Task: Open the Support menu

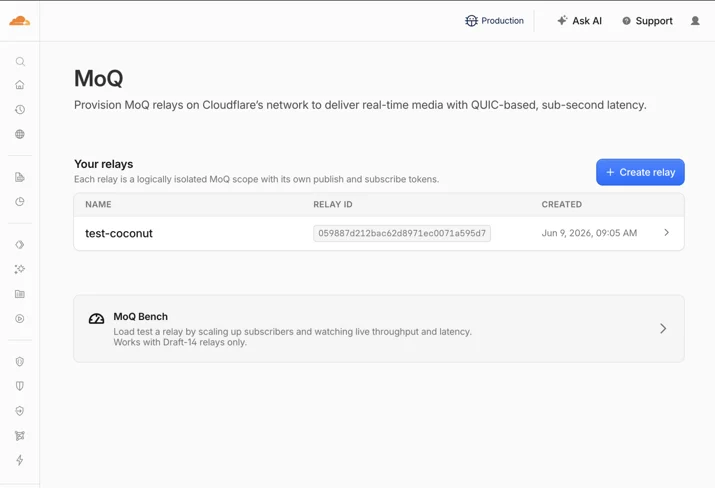Action: [x=648, y=21]
